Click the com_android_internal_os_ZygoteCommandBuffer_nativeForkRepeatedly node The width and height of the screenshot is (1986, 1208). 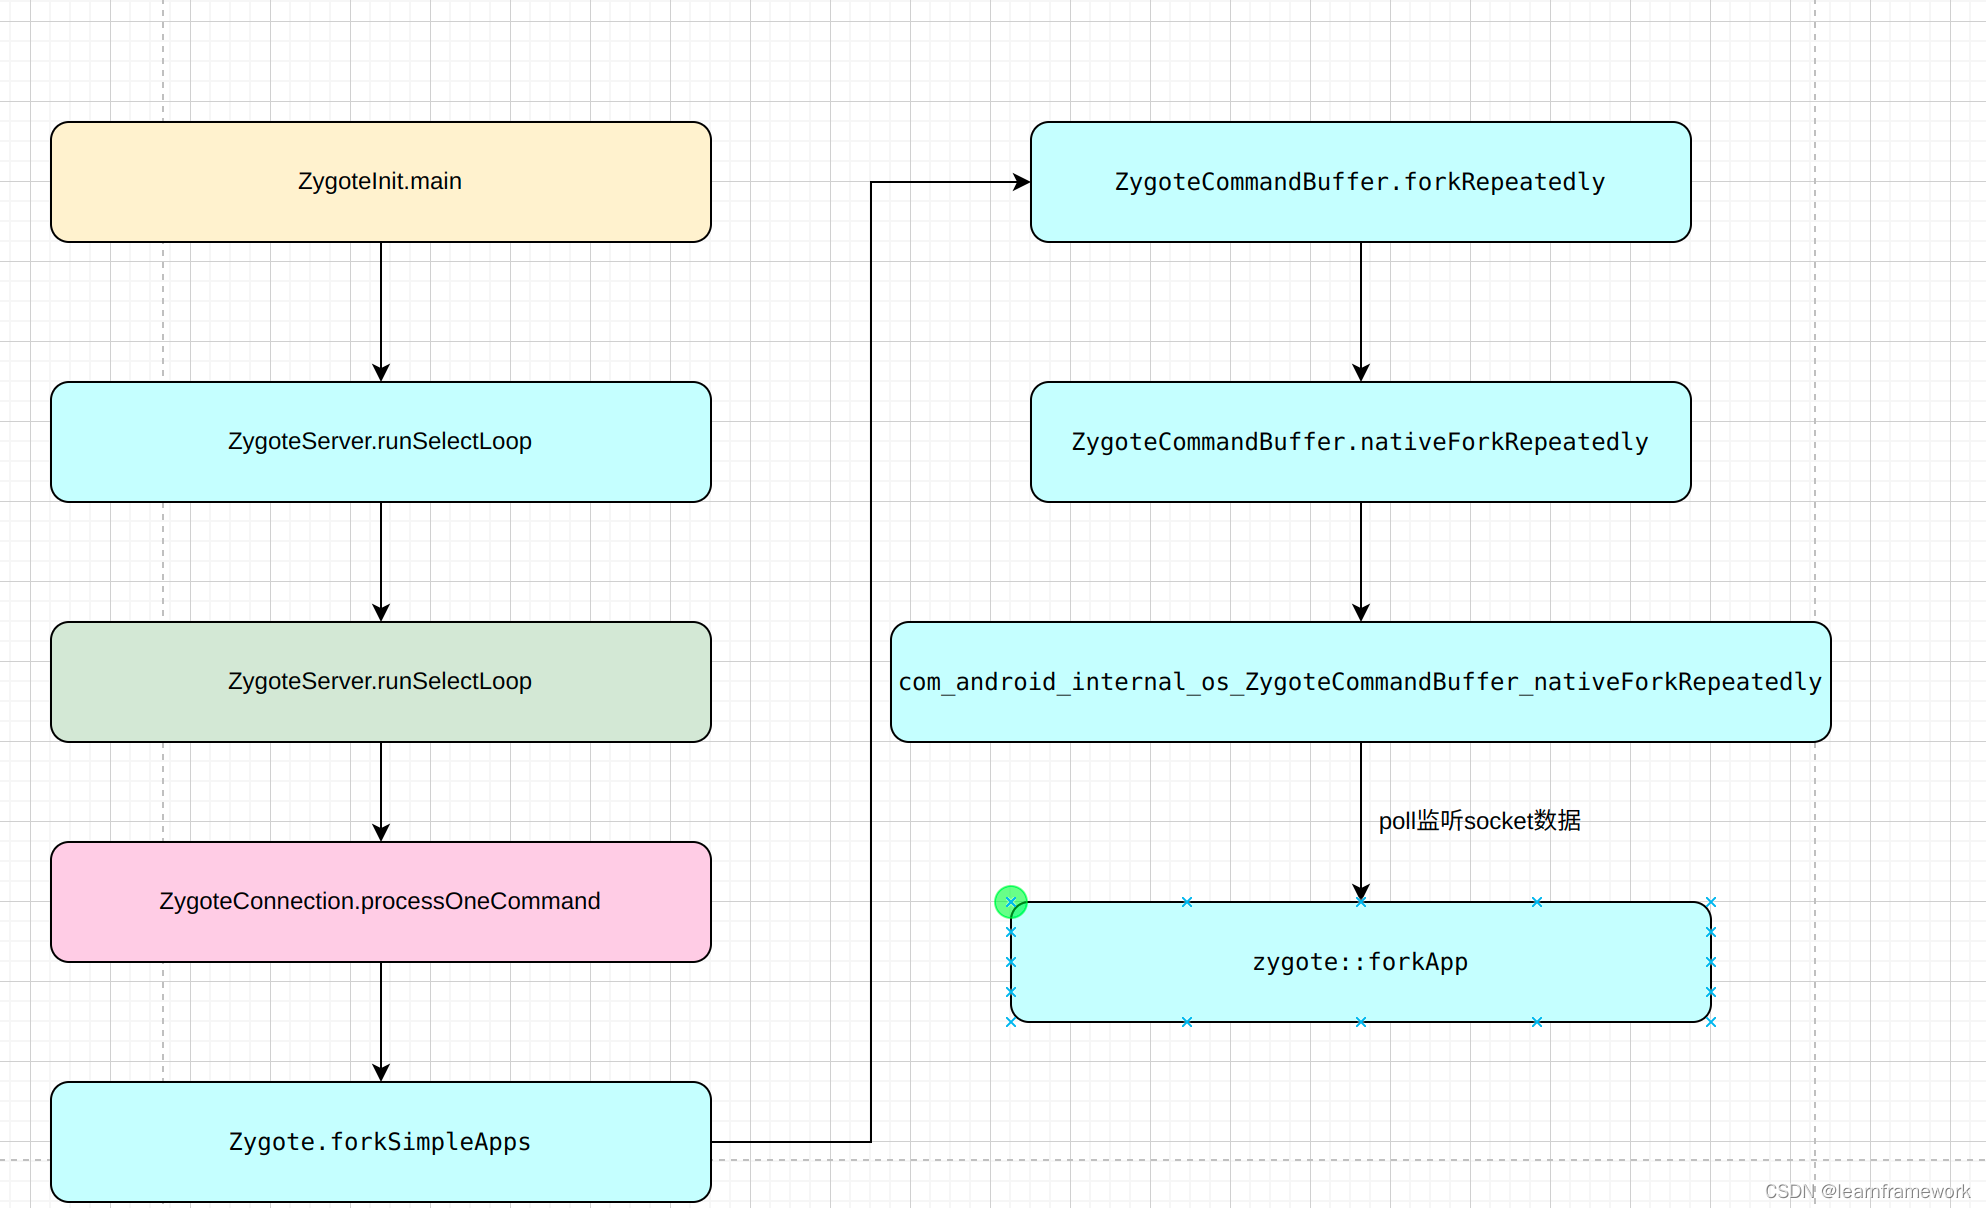point(1361,682)
